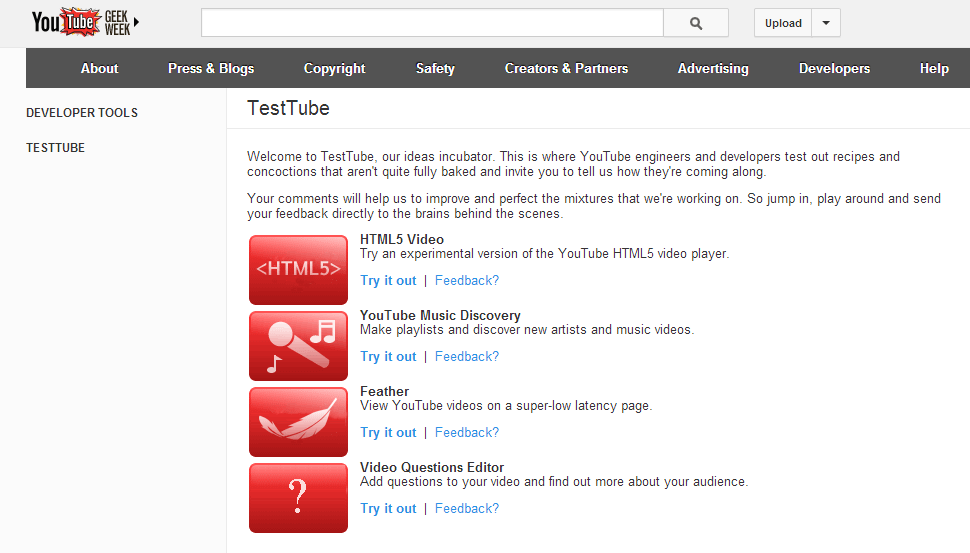Click the search magnifier button
Screen dimensions: 970x553
(x=696, y=23)
